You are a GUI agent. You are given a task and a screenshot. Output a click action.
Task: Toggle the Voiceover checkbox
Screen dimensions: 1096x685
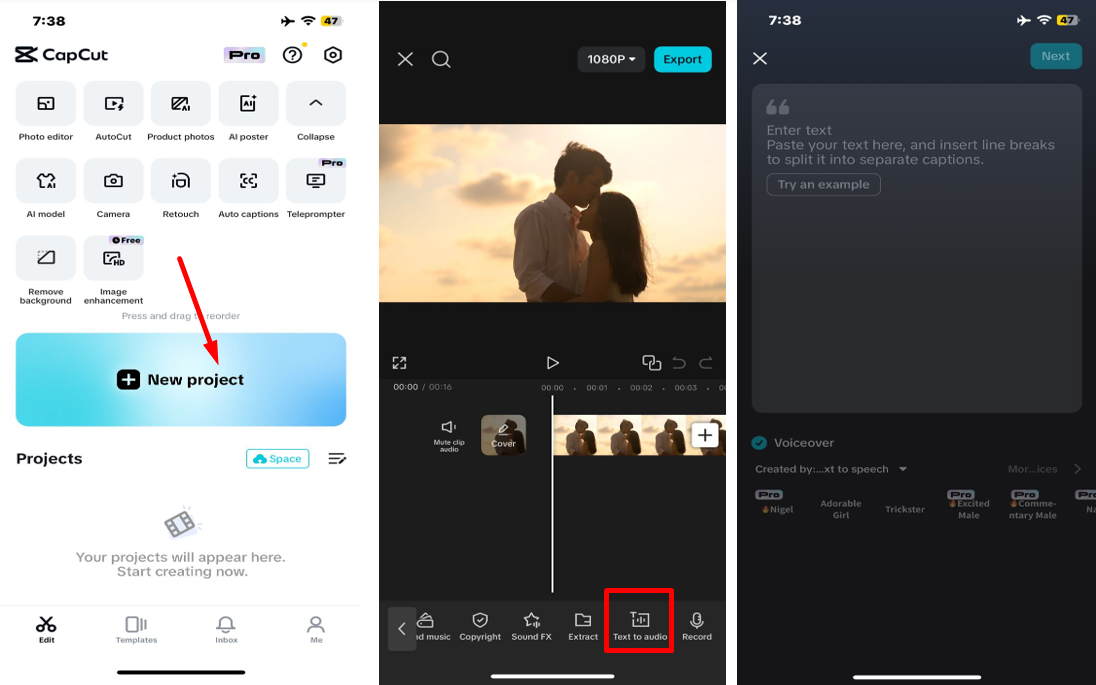click(759, 442)
